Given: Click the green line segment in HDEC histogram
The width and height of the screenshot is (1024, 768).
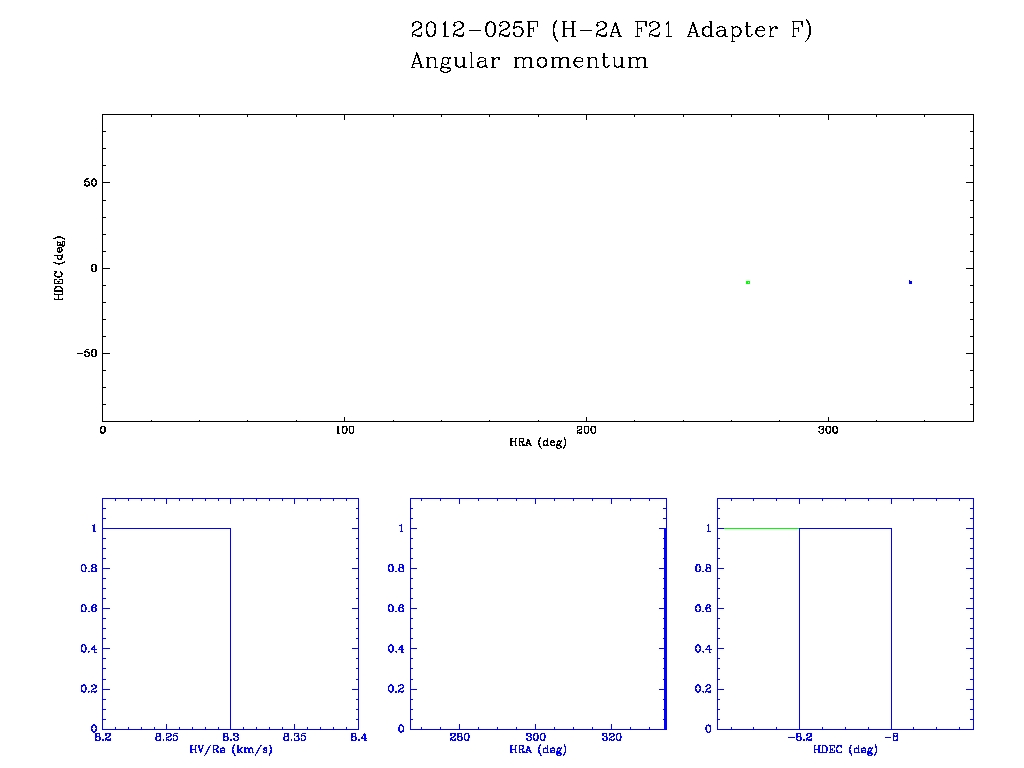Looking at the screenshot, I should click(759, 528).
